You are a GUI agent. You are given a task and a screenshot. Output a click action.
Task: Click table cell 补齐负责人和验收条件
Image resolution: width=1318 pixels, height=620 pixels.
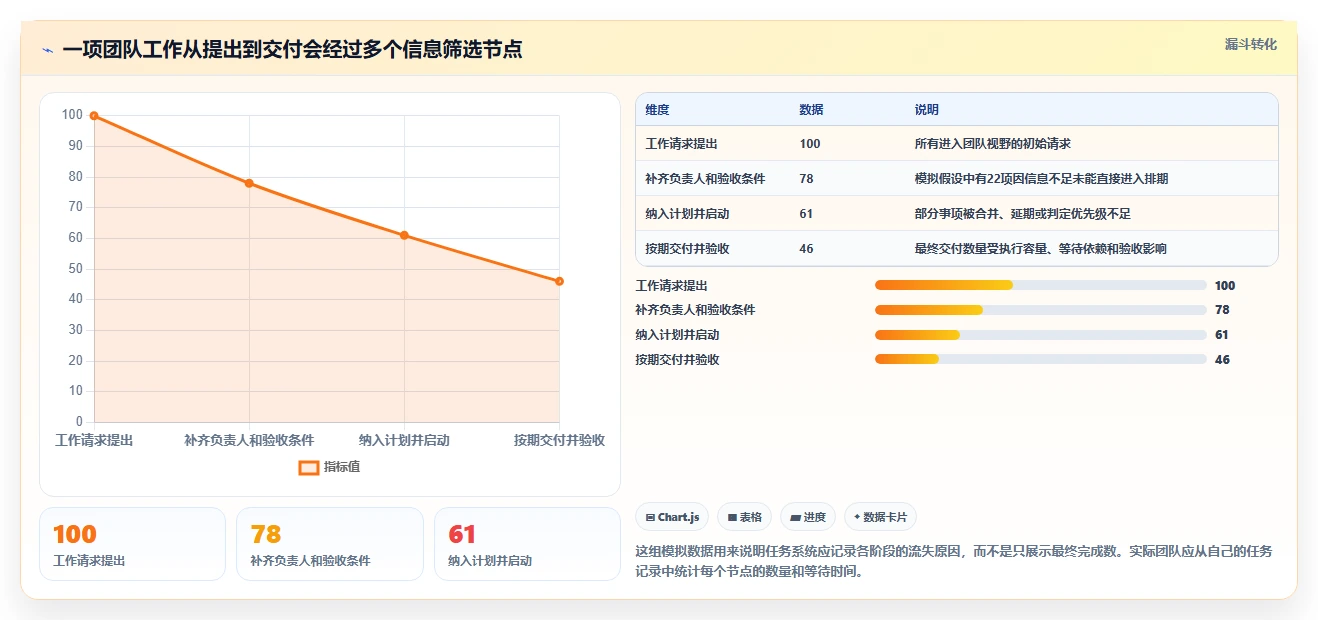[x=705, y=179]
